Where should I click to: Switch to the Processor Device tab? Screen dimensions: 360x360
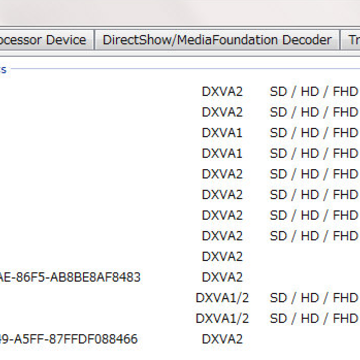(46, 40)
